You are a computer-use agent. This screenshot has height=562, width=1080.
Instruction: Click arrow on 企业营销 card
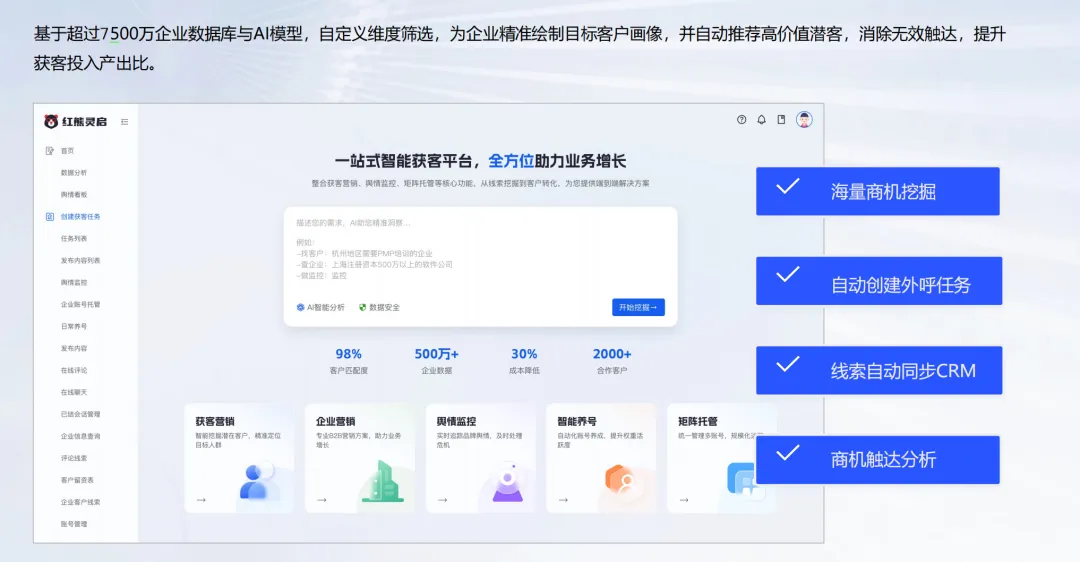(322, 500)
